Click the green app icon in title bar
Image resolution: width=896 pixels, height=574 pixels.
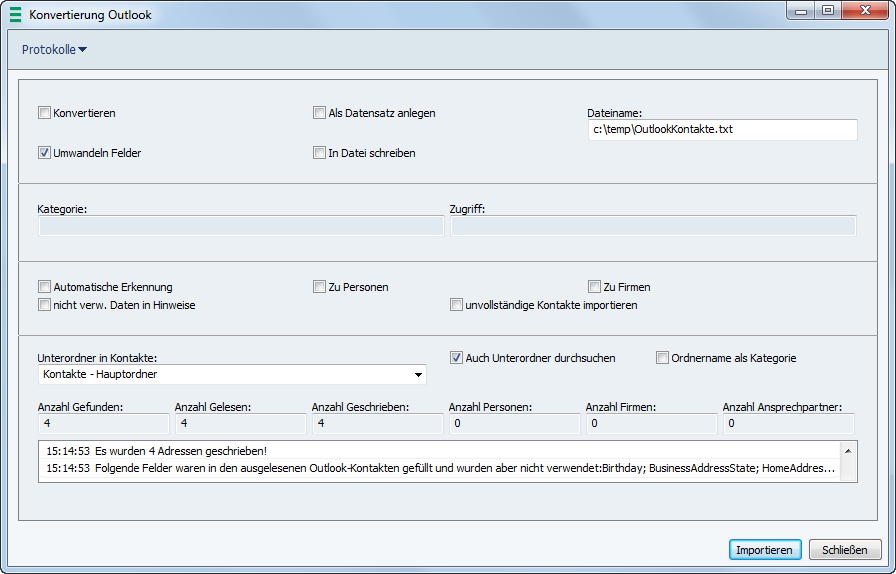click(15, 15)
